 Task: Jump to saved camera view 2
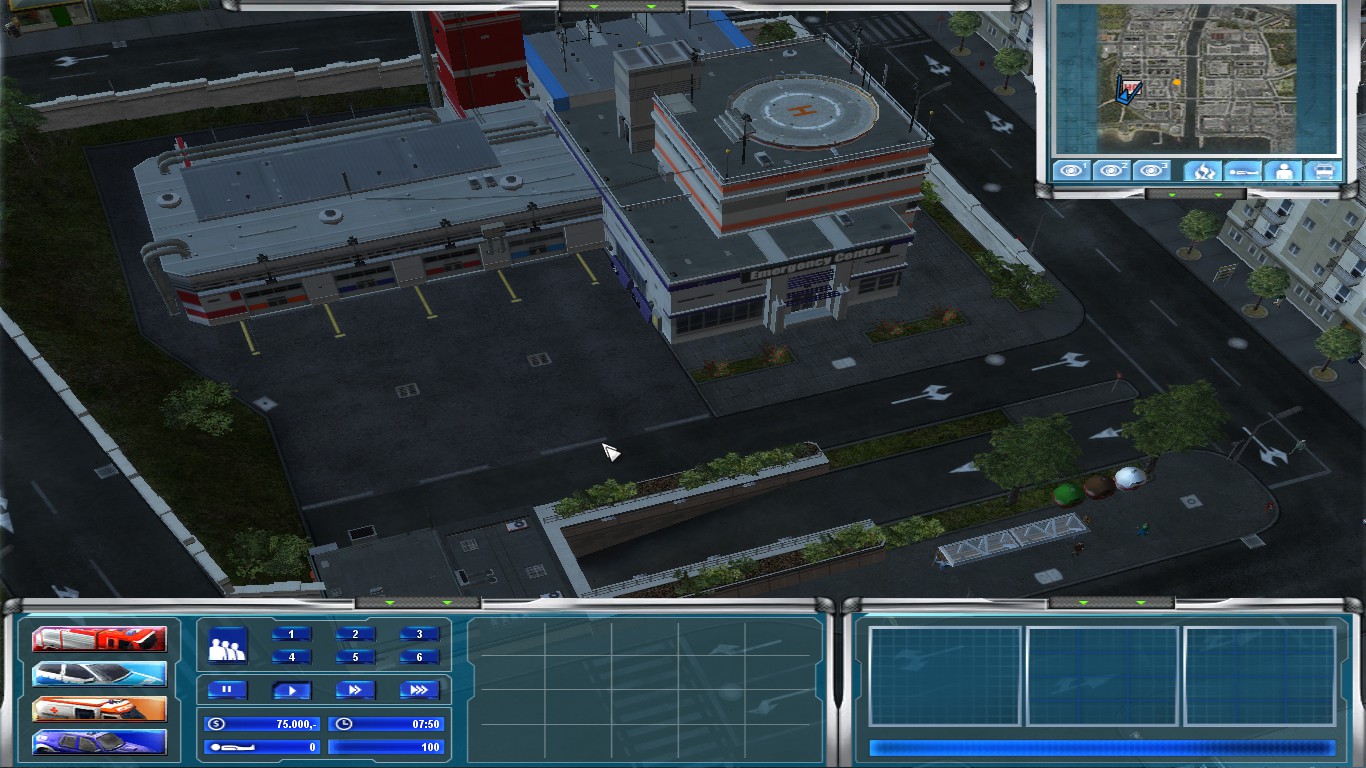pos(1111,170)
